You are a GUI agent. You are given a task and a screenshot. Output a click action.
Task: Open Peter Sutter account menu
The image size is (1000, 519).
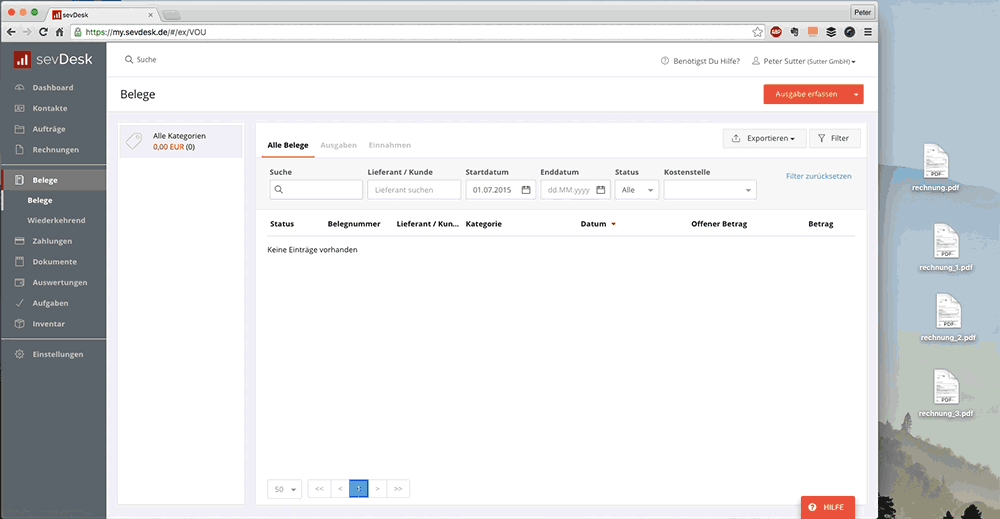(804, 61)
